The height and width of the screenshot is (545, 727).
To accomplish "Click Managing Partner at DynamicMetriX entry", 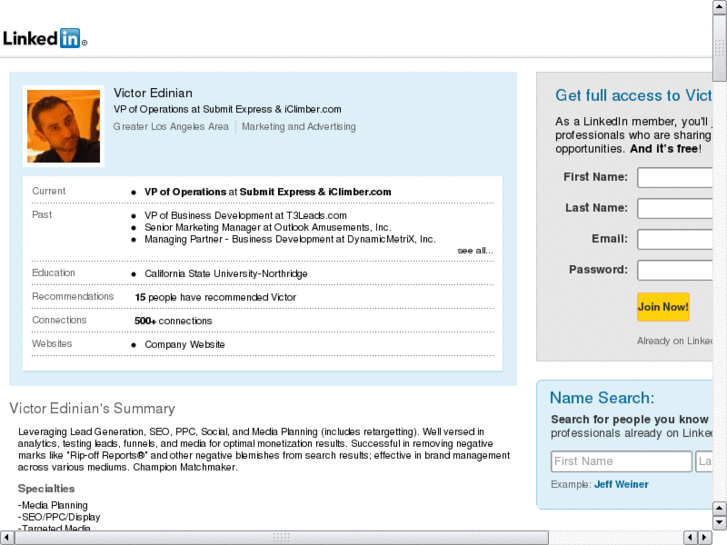I will click(x=290, y=239).
